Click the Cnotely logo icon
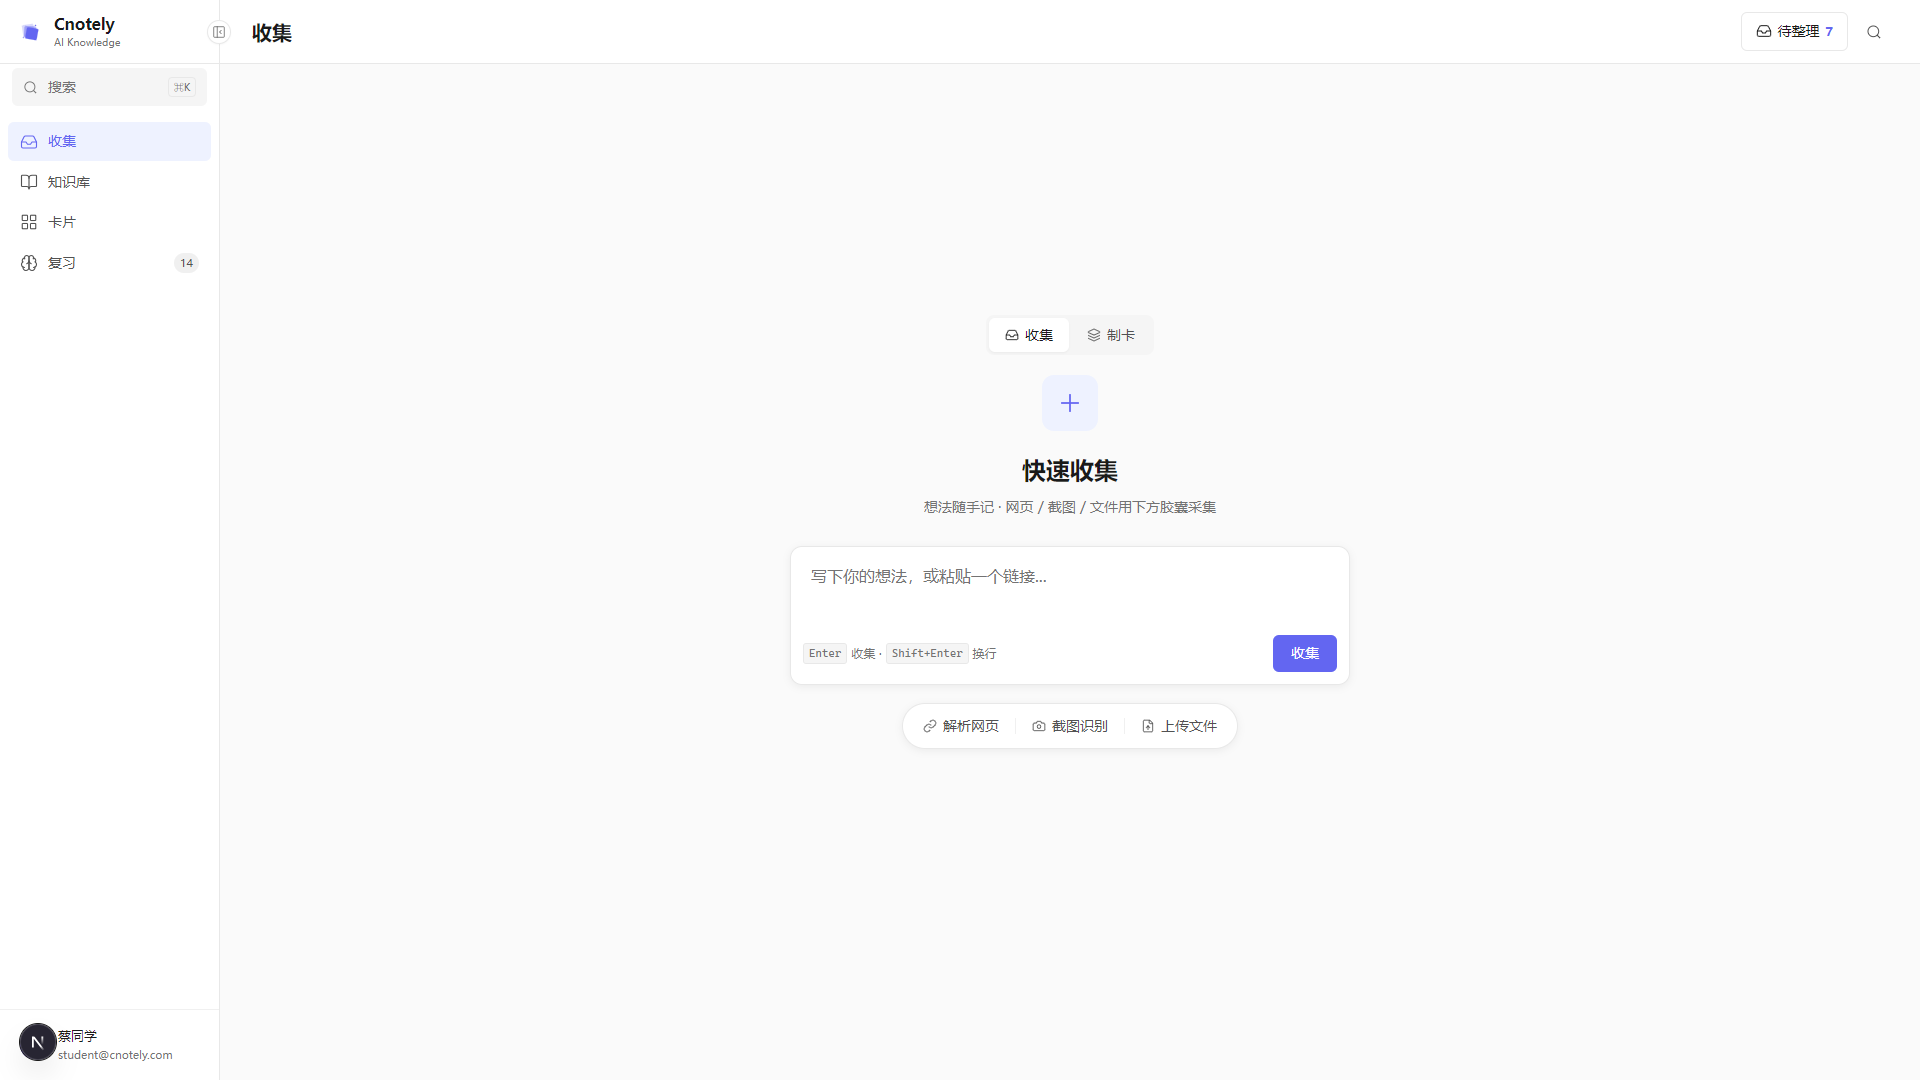The image size is (1920, 1080). [x=31, y=32]
